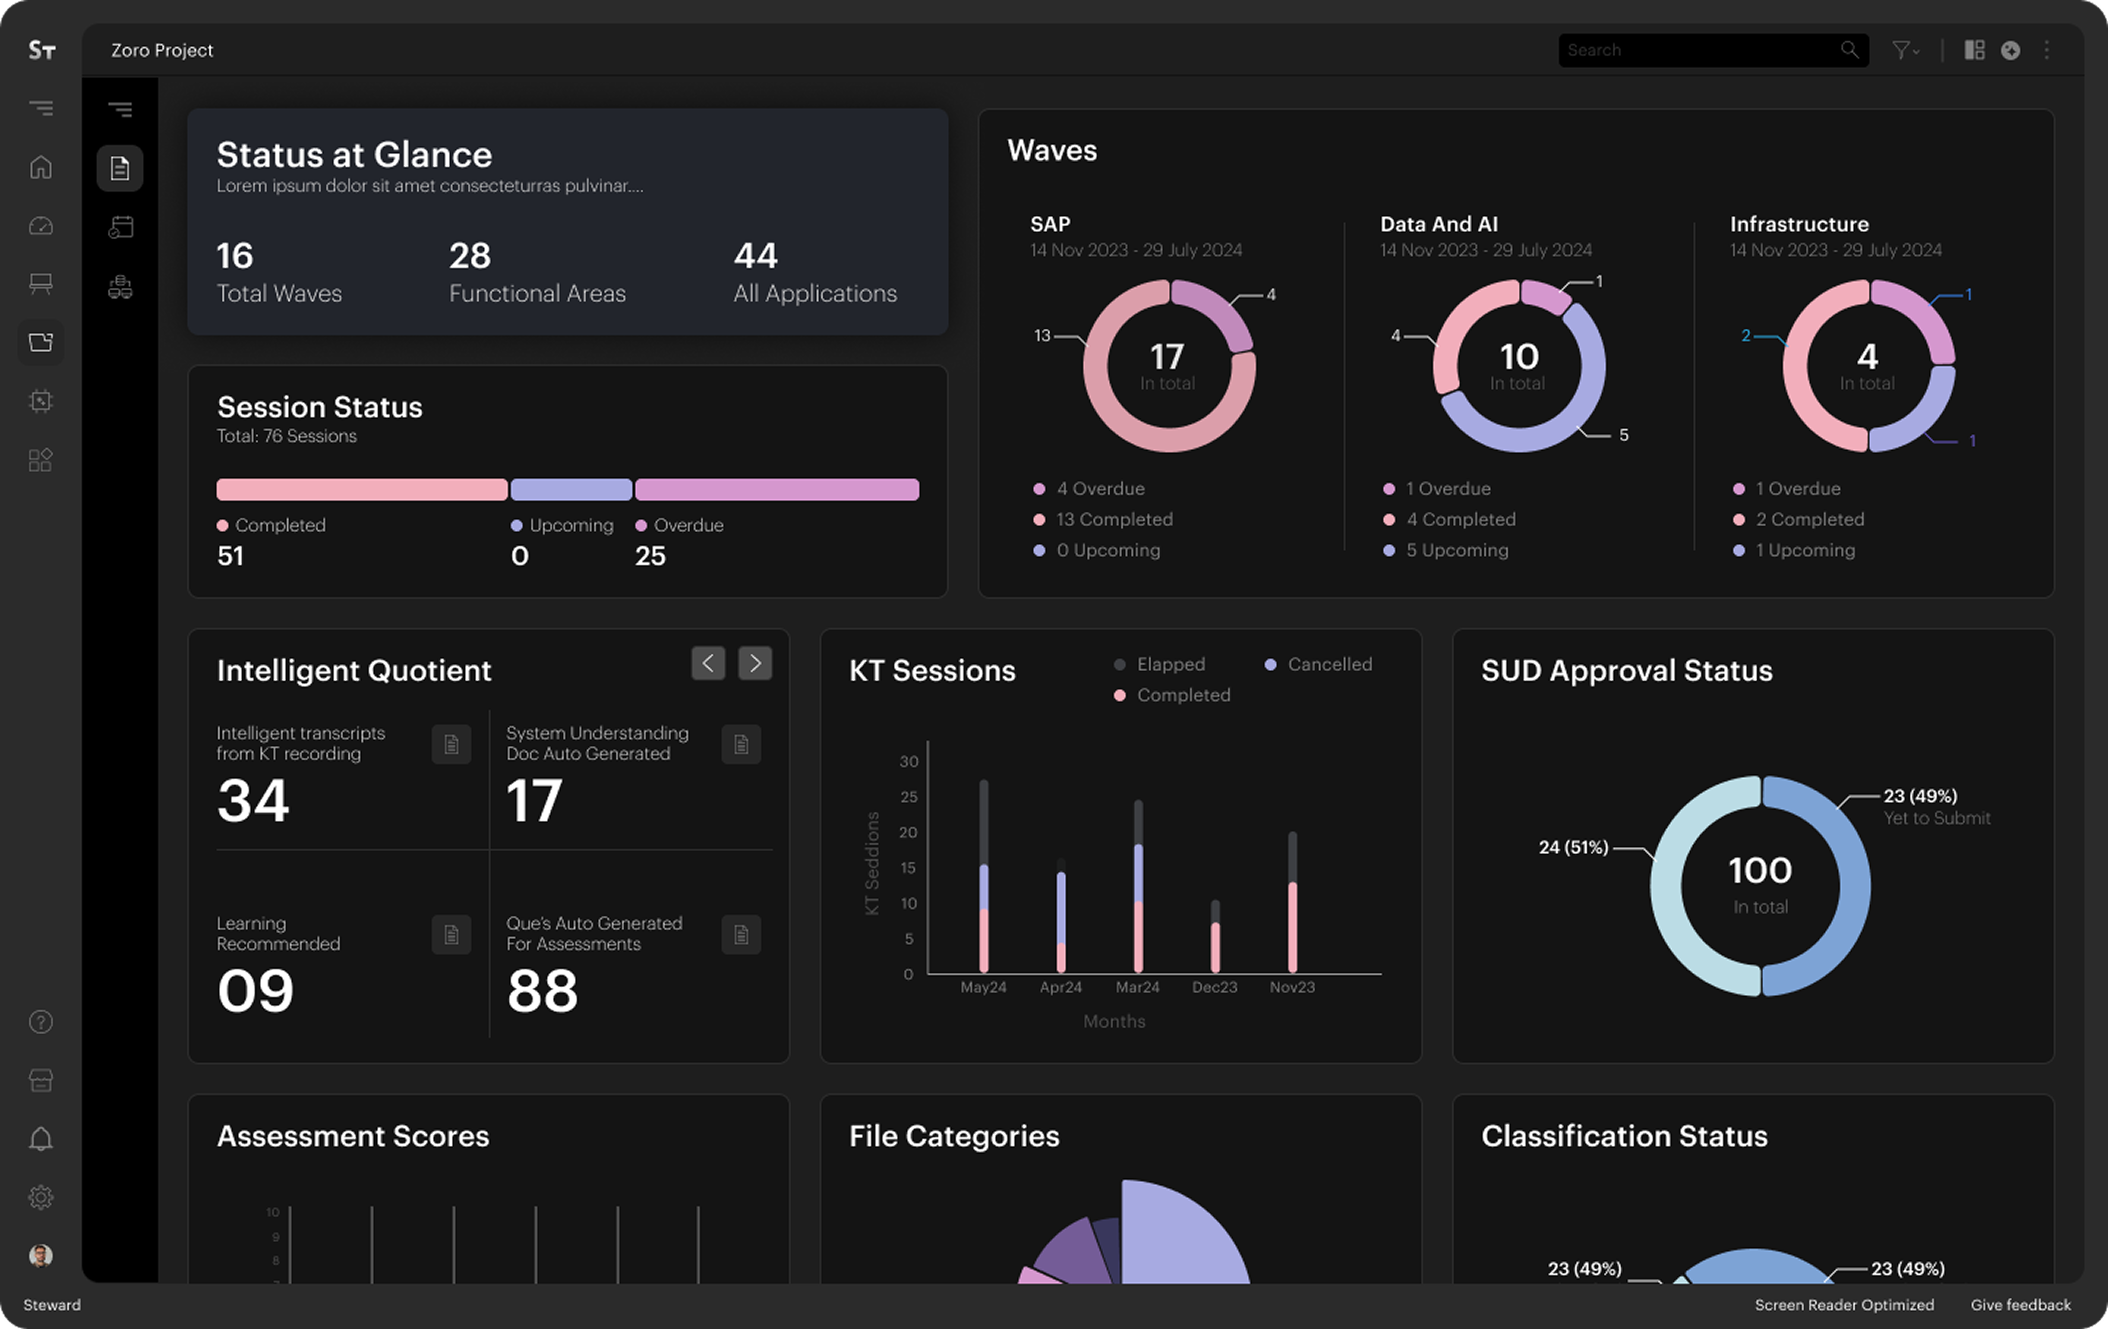Screen dimensions: 2108x1330
Task: Toggle the Elapped legend in KT Sessions
Action: pos(1160,664)
